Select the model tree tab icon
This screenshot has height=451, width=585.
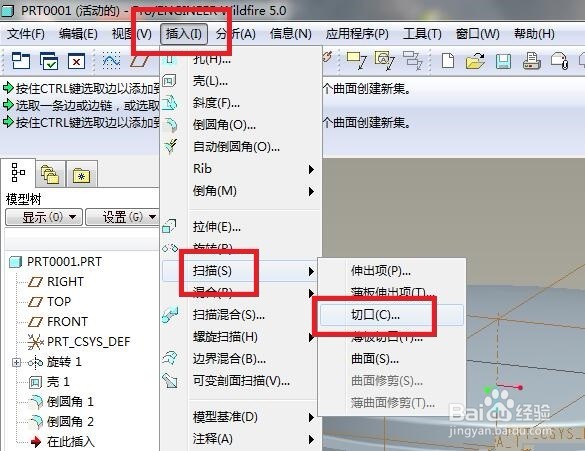click(18, 173)
